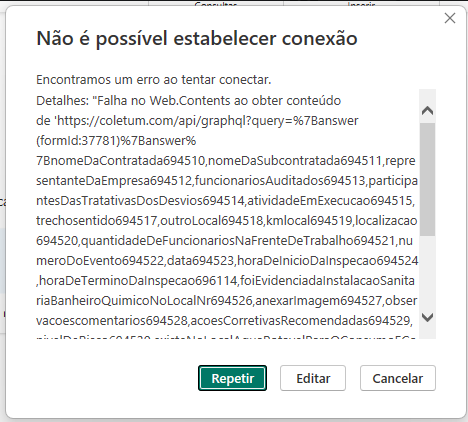The image size is (468, 422).
Task: Click the gray scrollbar thumb
Action: coord(427,179)
